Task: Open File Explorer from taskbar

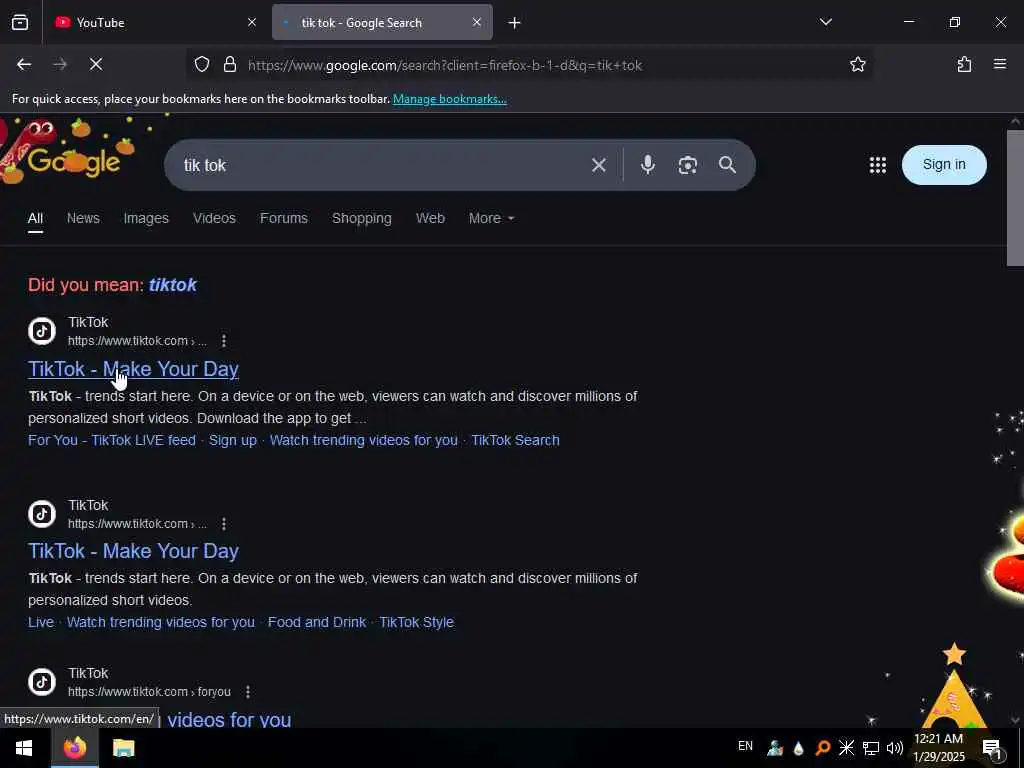Action: point(123,748)
